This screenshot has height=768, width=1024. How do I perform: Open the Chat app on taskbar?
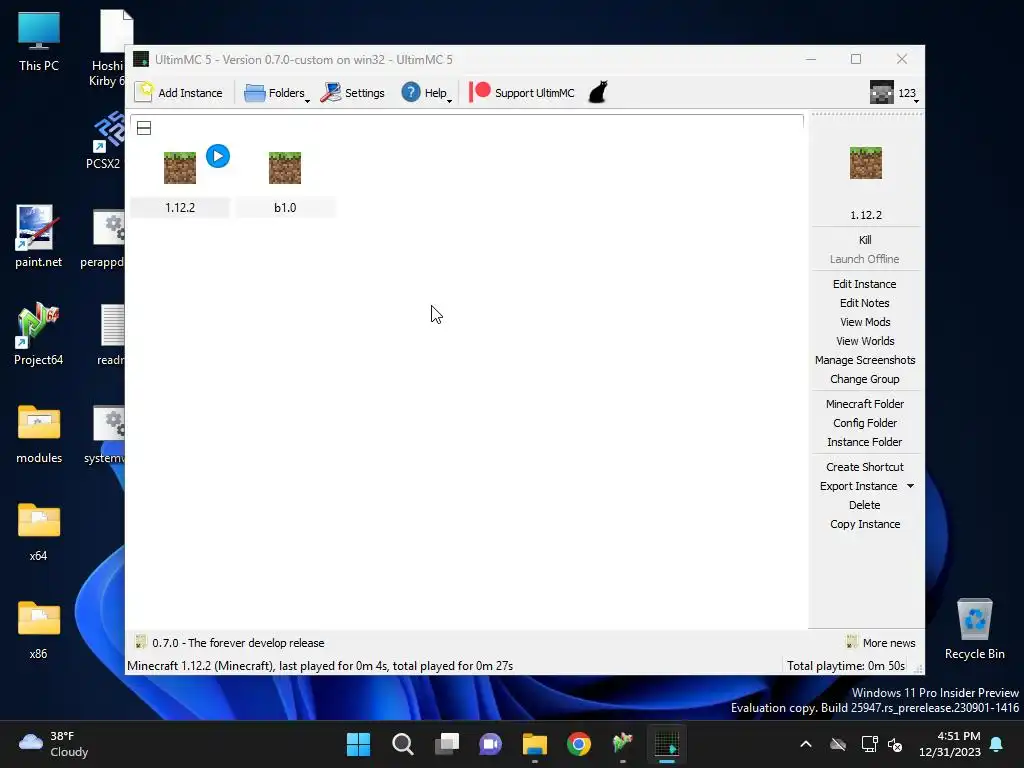click(x=490, y=744)
